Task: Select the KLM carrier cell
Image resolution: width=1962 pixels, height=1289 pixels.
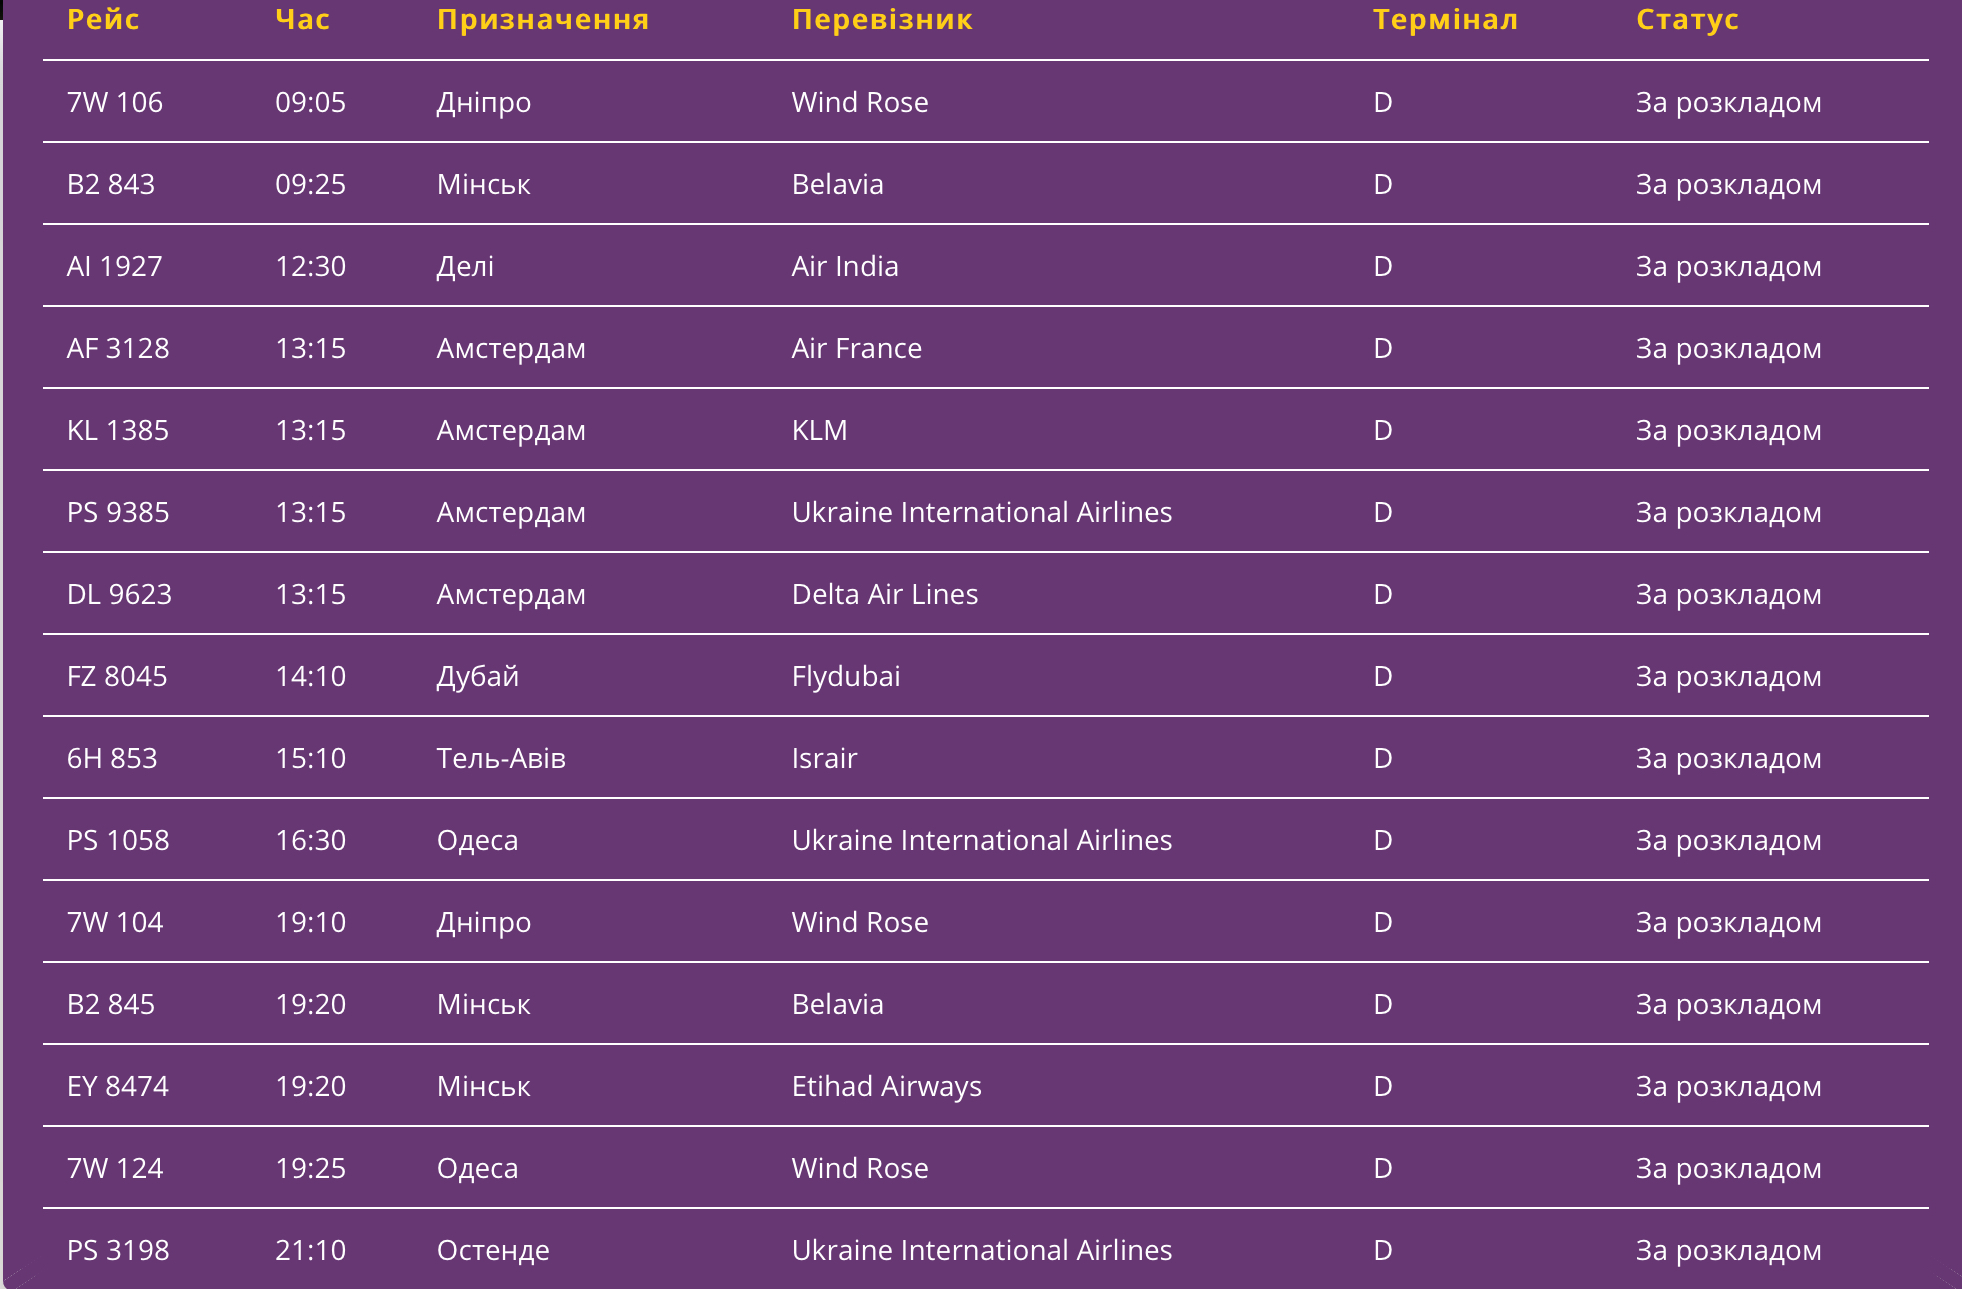Action: [x=819, y=430]
